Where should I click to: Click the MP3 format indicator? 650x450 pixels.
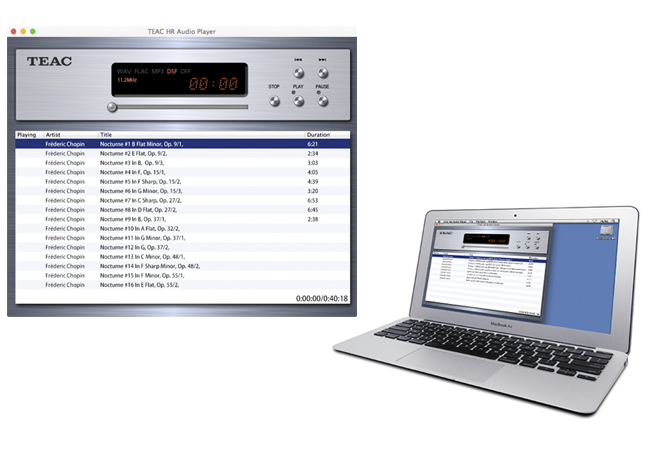pyautogui.click(x=158, y=71)
